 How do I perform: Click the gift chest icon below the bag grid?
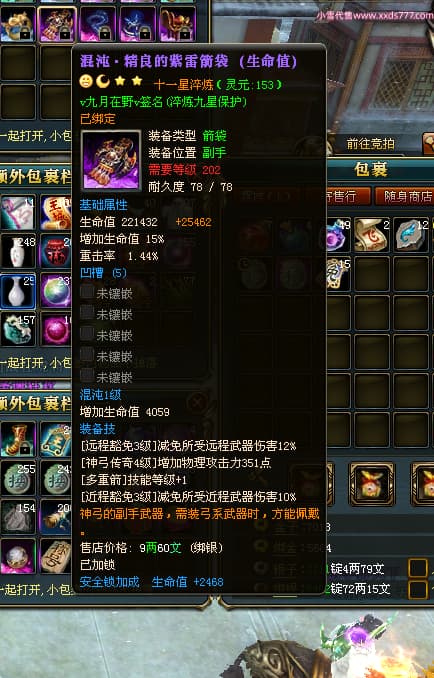pyautogui.click(x=372, y=483)
